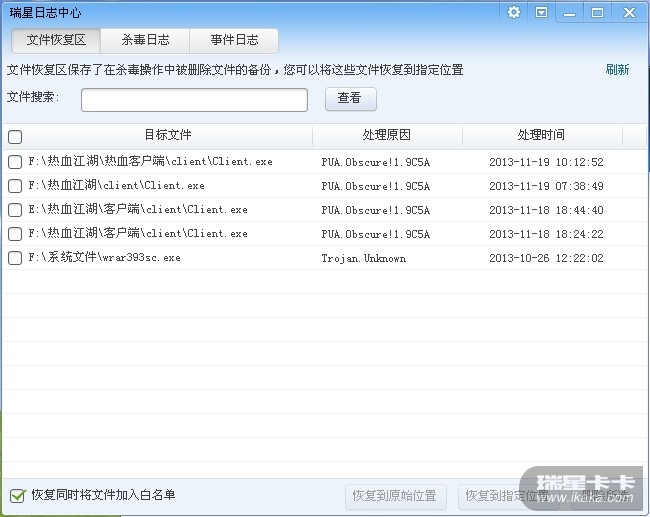Open the title bar dropdown menu icon

541,12
